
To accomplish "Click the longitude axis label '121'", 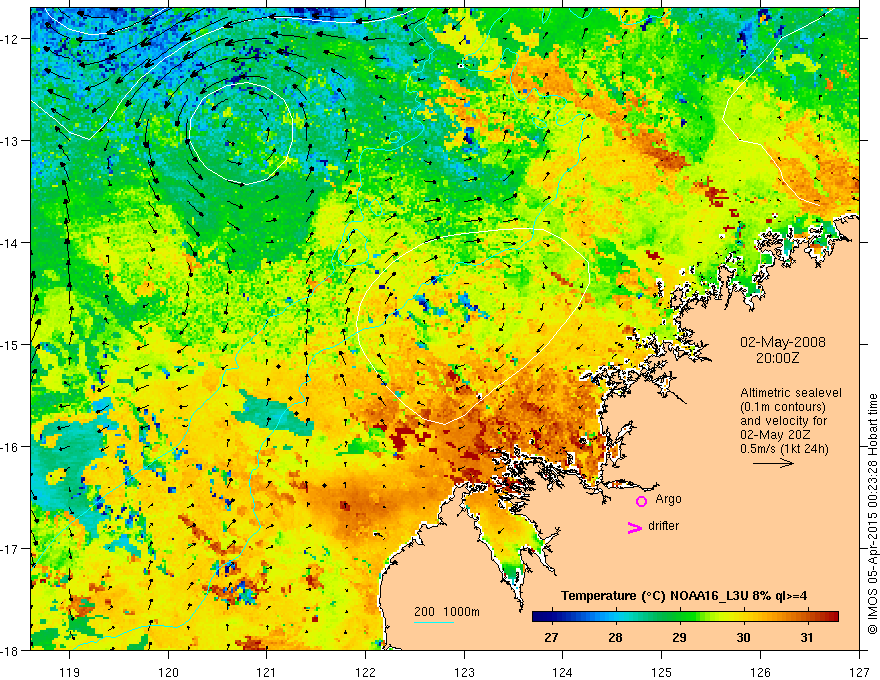I will (x=267, y=673).
